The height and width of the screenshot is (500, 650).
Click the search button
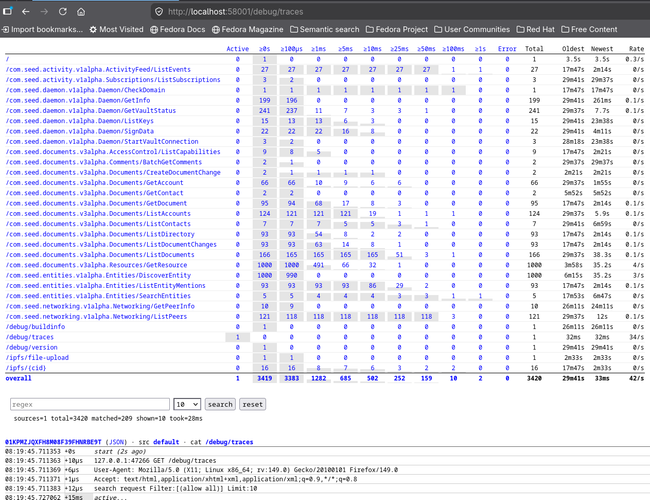click(x=220, y=404)
